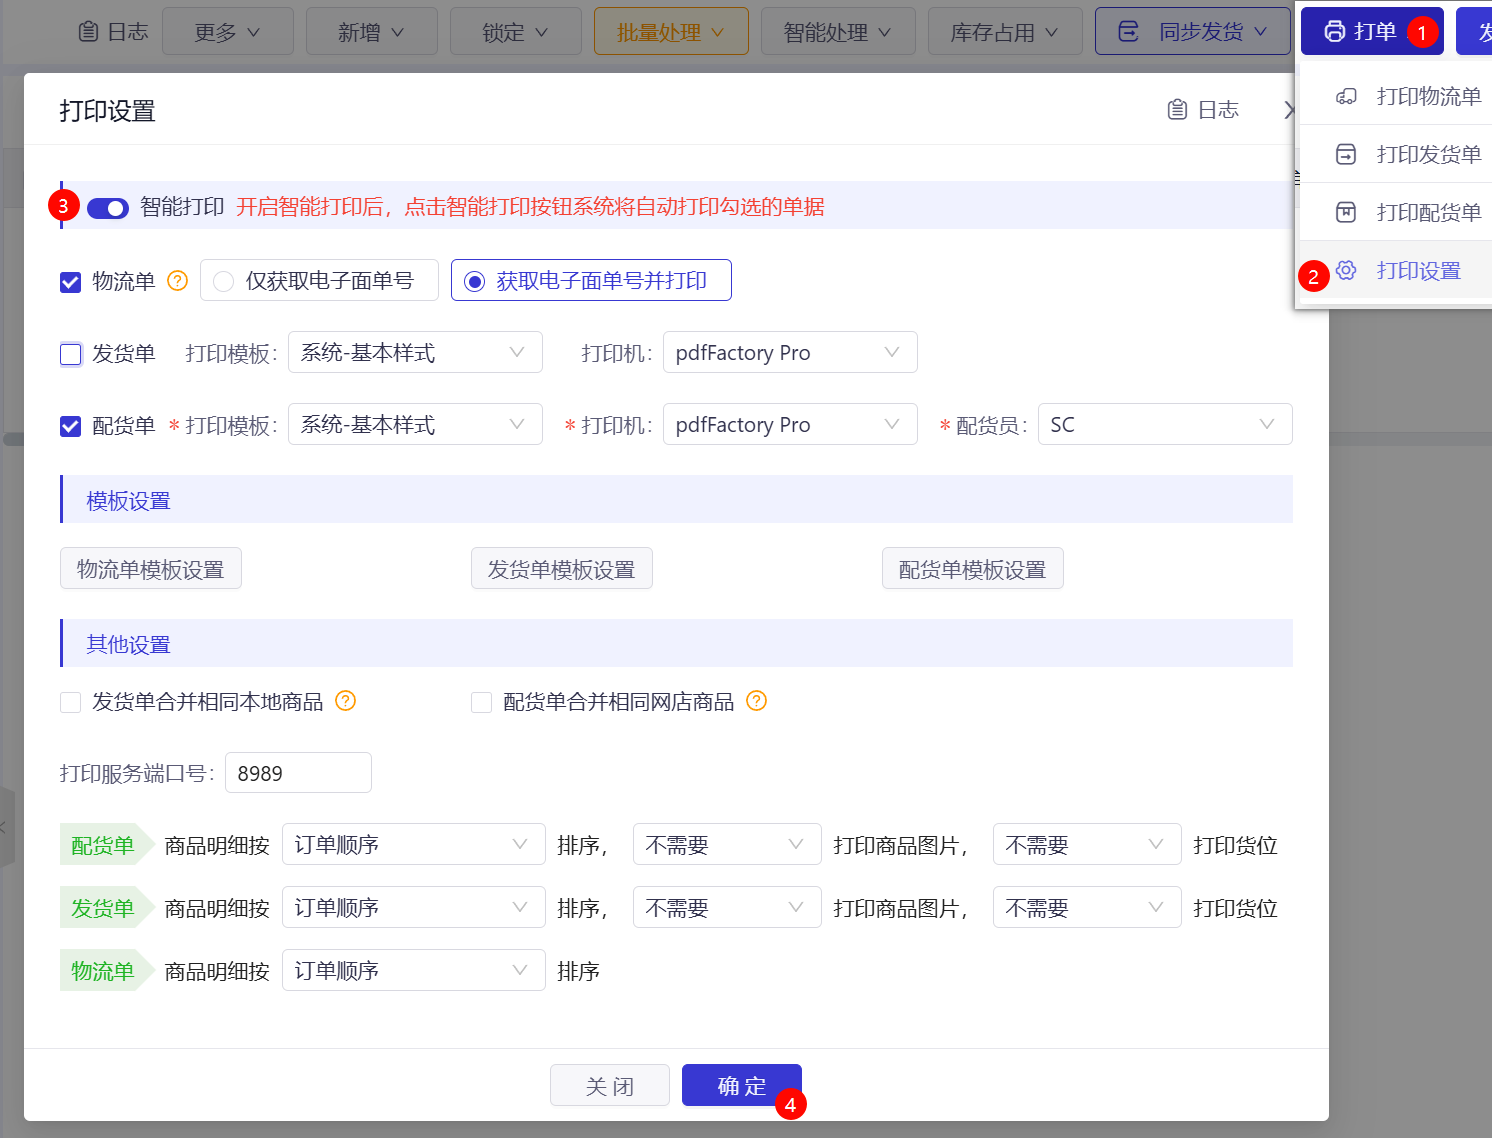Check the 发货单 checkbox
1492x1138 pixels.
(x=70, y=354)
